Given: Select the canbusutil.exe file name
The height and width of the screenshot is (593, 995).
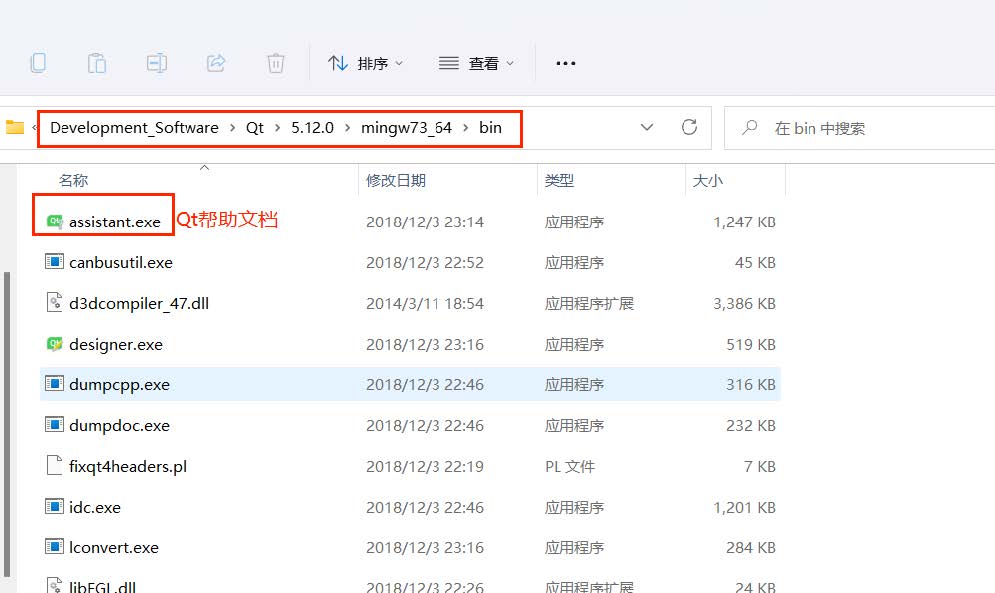Looking at the screenshot, I should pos(121,262).
